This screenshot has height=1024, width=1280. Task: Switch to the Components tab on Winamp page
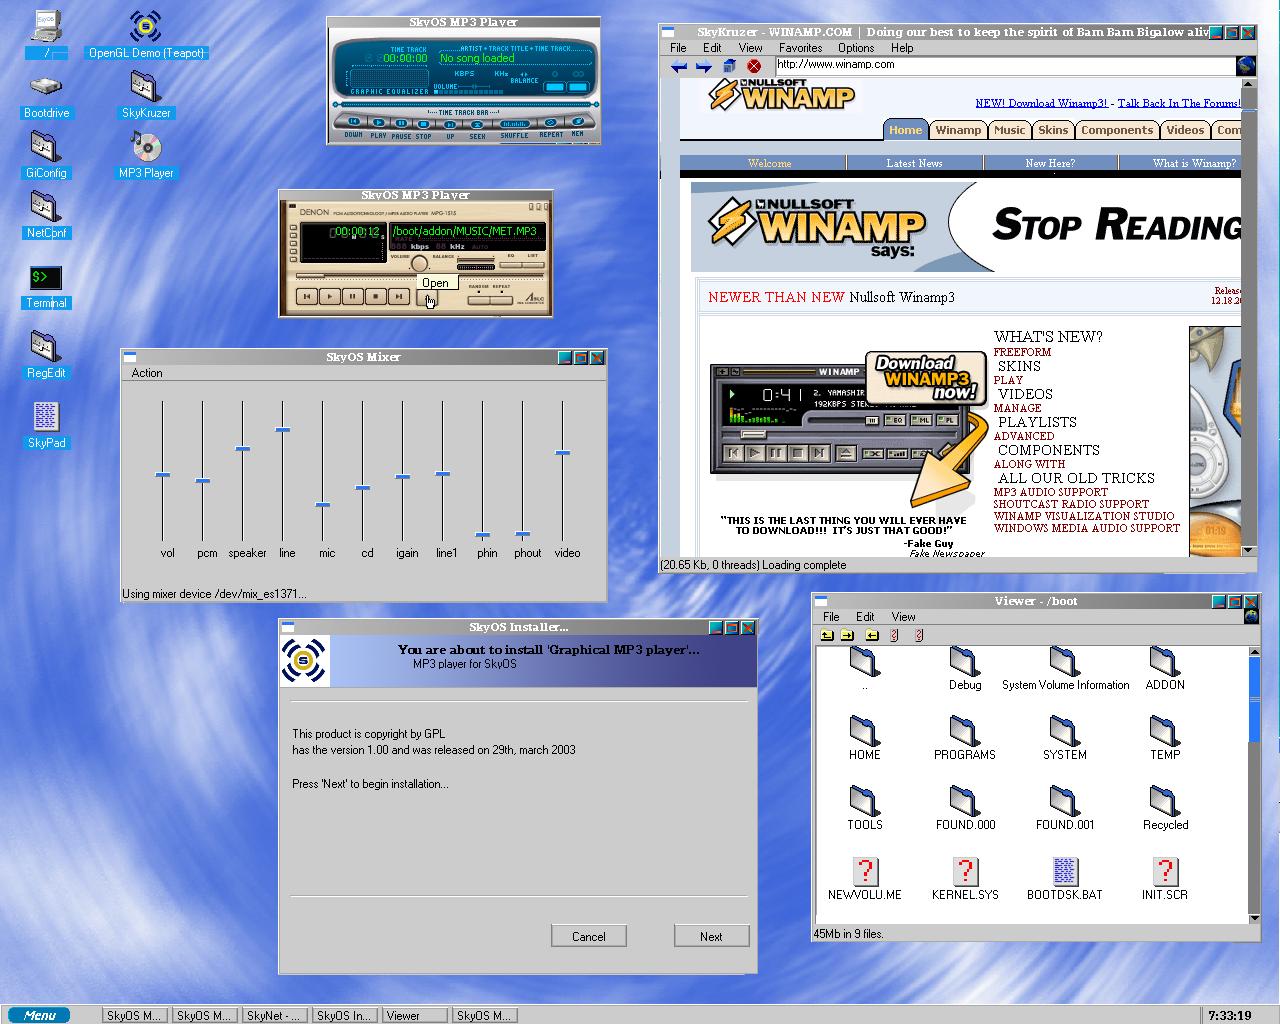pyautogui.click(x=1117, y=130)
